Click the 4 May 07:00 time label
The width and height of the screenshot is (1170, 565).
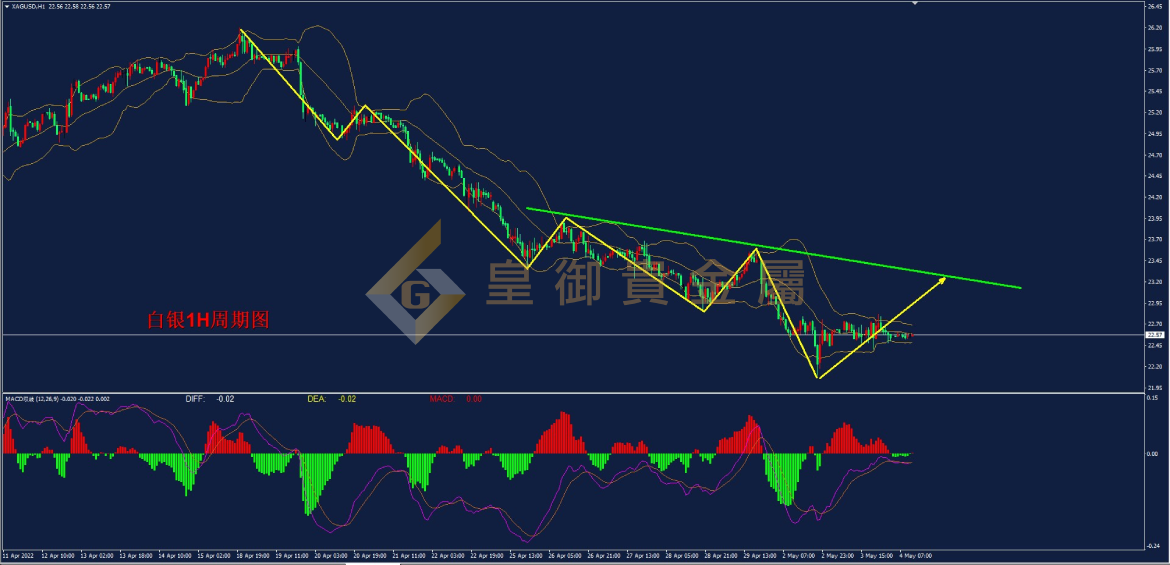coord(915,556)
